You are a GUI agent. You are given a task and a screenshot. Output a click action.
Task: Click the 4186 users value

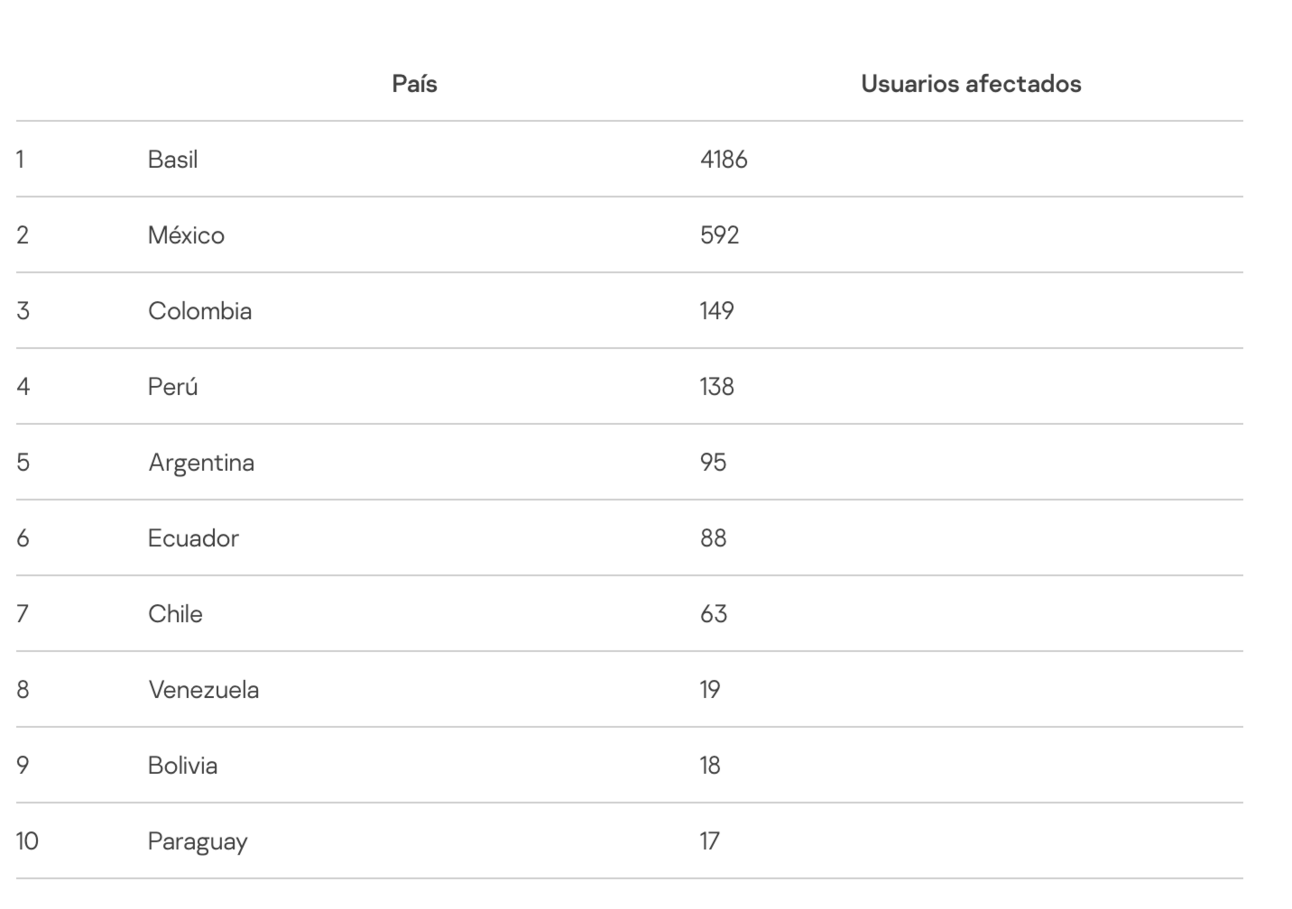coord(723,159)
